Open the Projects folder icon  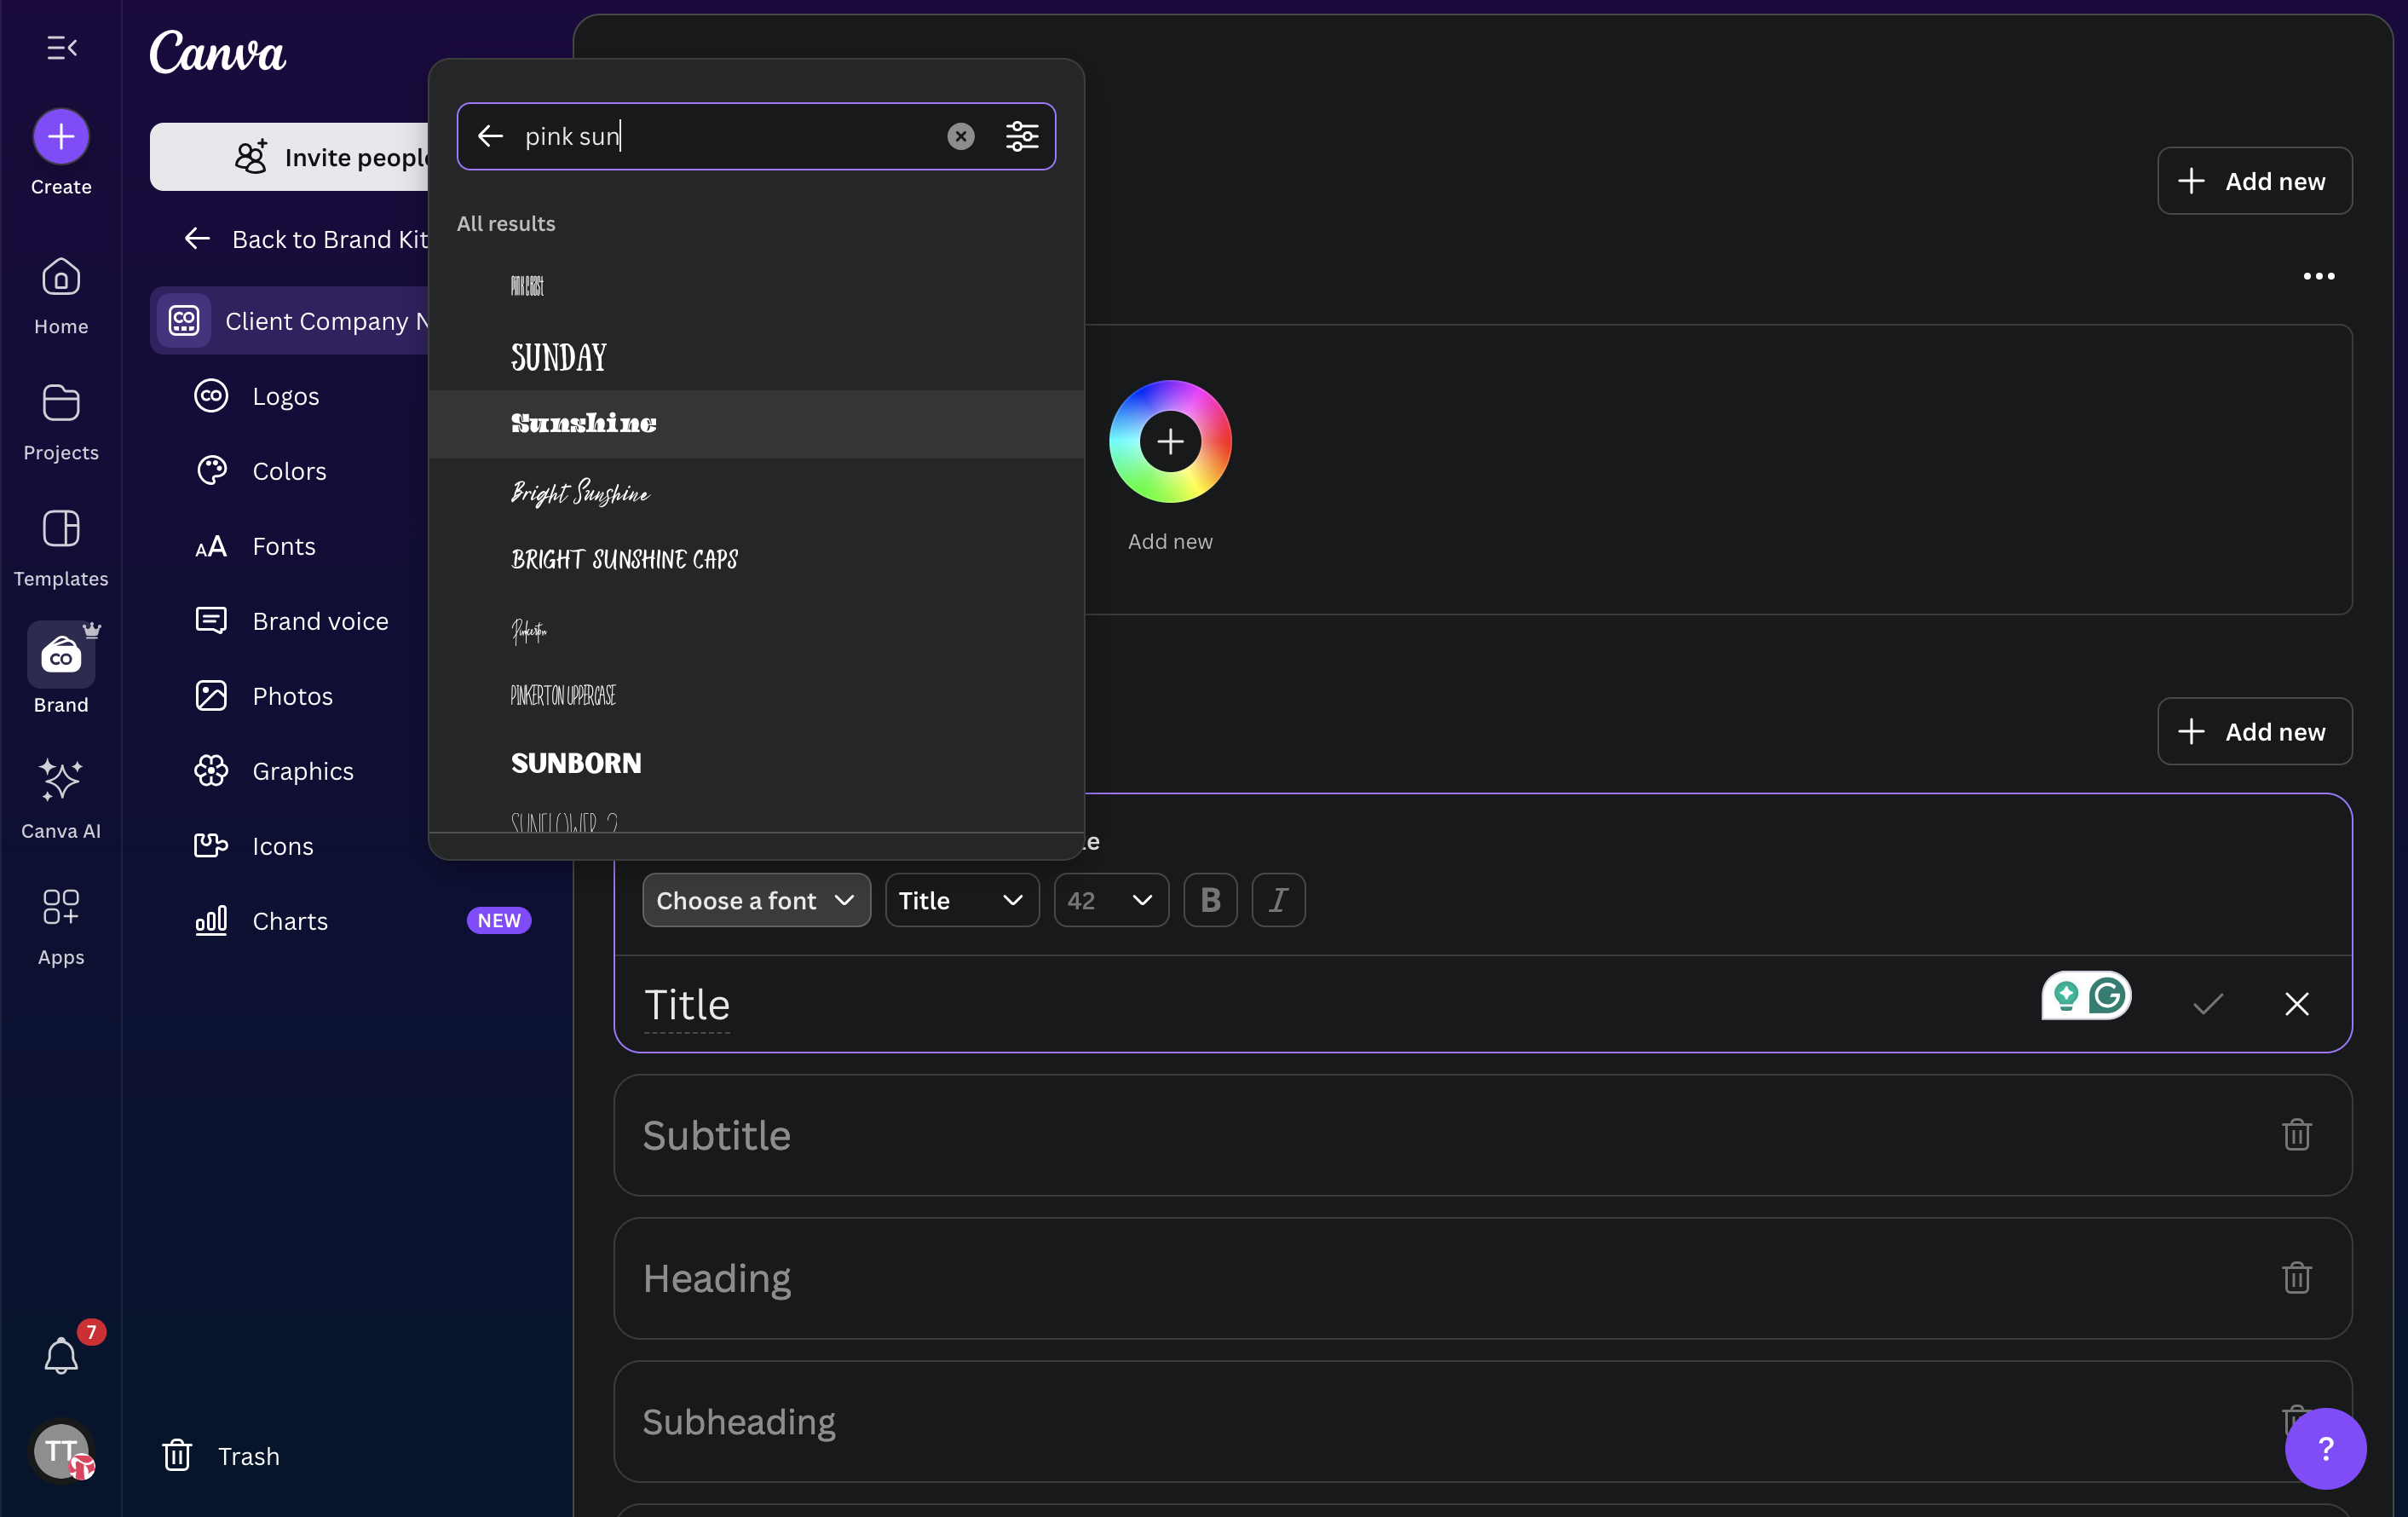pos(61,403)
